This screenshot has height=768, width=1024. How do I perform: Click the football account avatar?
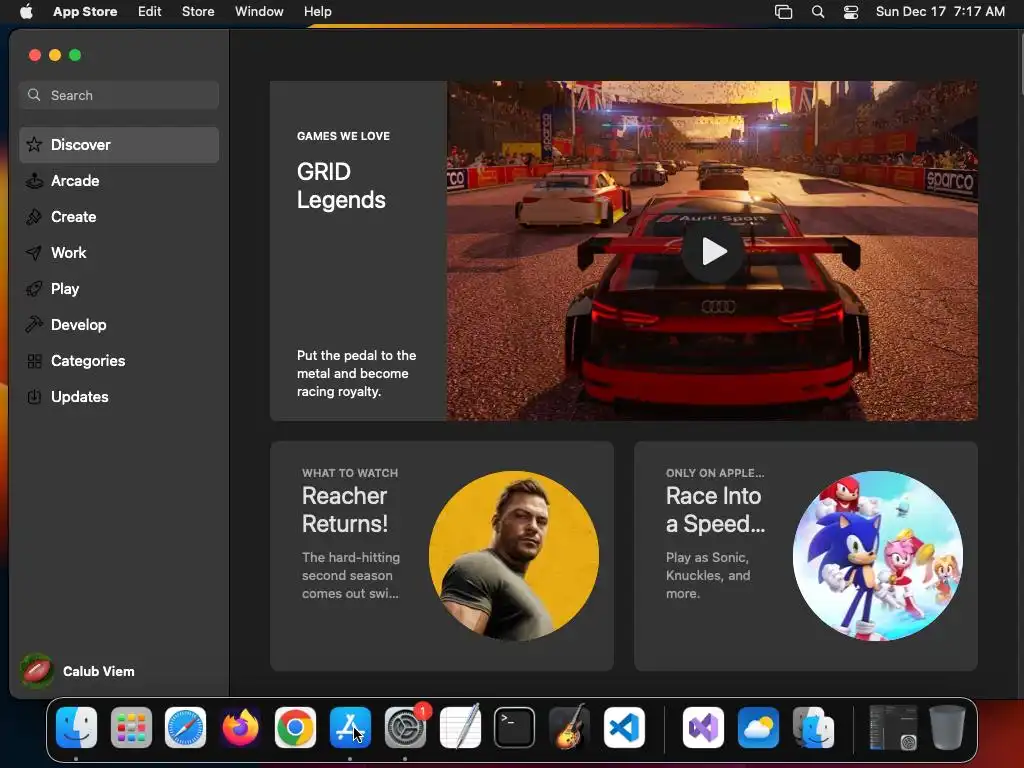37,671
